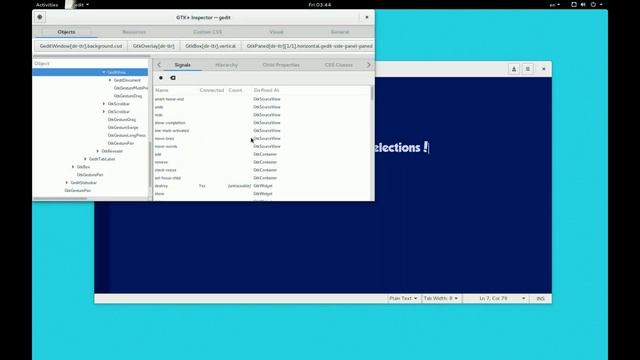Expand the second GtkScrollbar tree node
640x360 pixels.
click(x=104, y=111)
